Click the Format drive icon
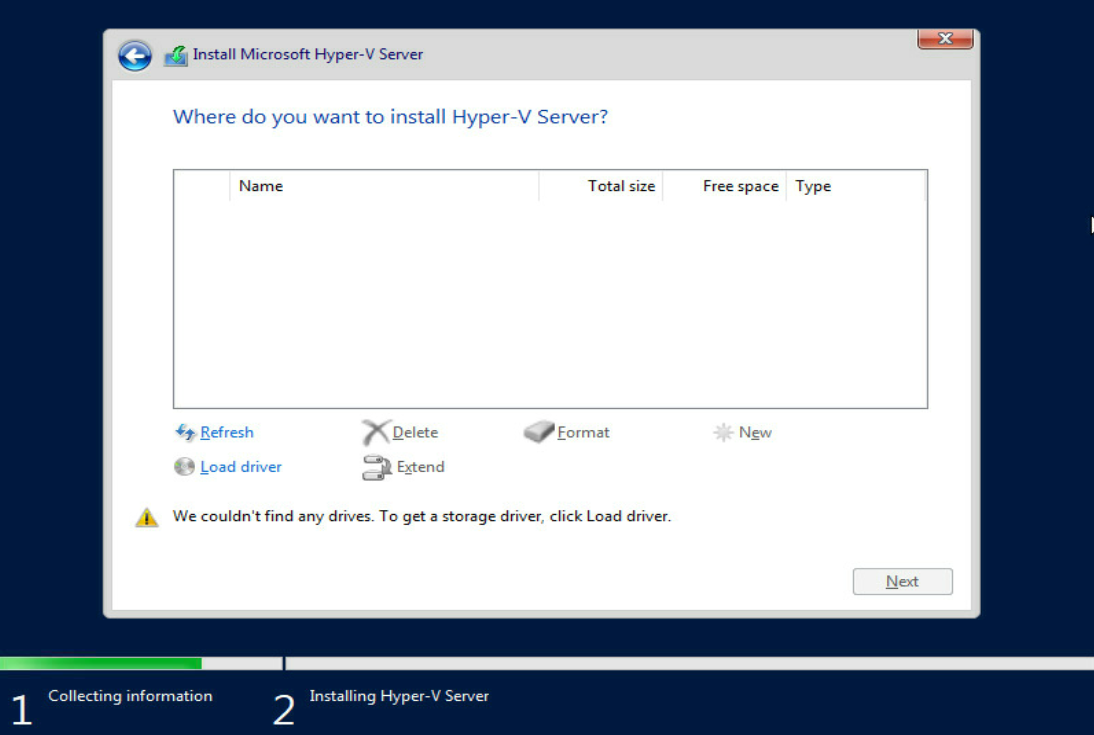The height and width of the screenshot is (735, 1094). [539, 431]
